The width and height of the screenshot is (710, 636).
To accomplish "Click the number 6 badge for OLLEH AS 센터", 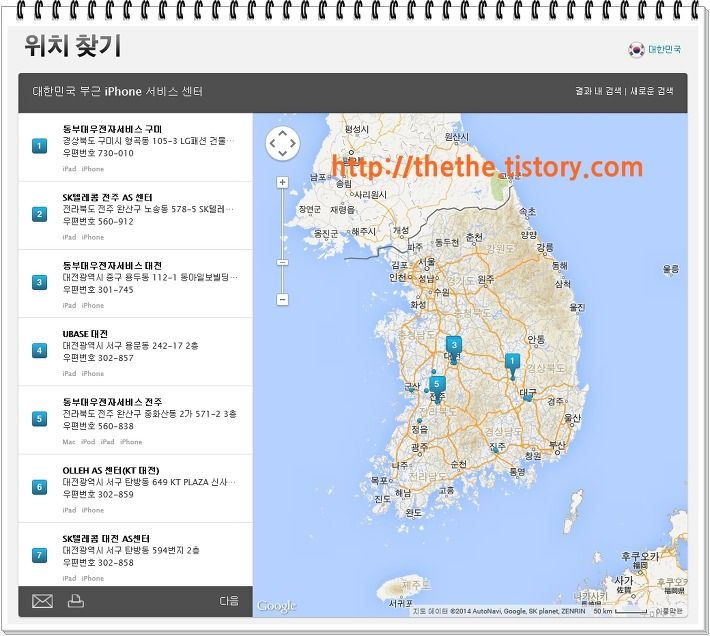I will [x=39, y=487].
